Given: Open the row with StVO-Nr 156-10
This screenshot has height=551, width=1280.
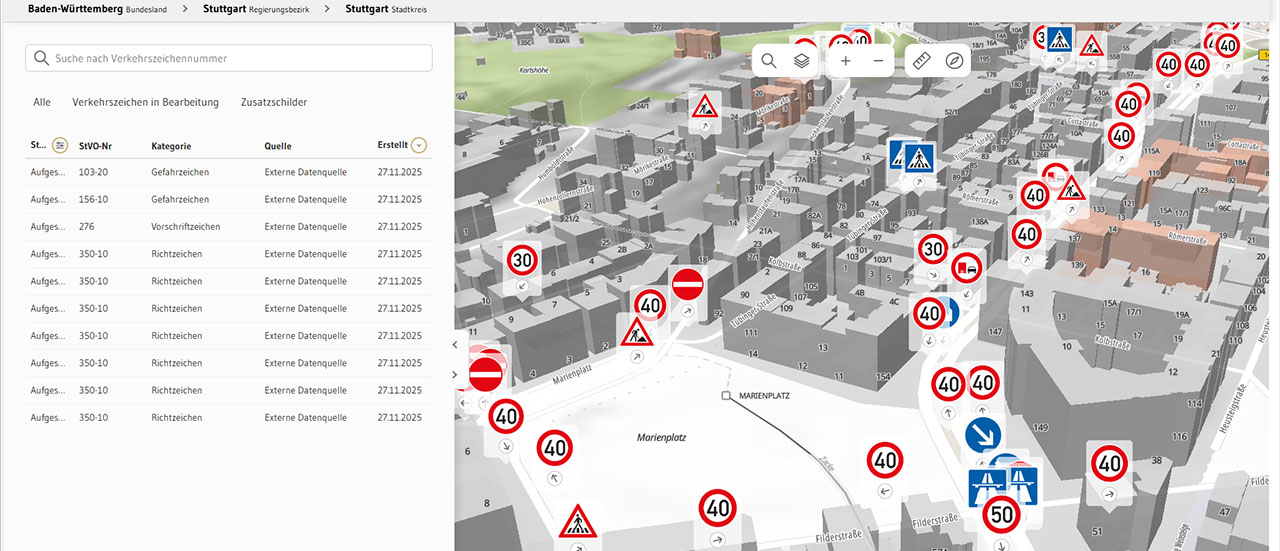Looking at the screenshot, I should [x=229, y=199].
